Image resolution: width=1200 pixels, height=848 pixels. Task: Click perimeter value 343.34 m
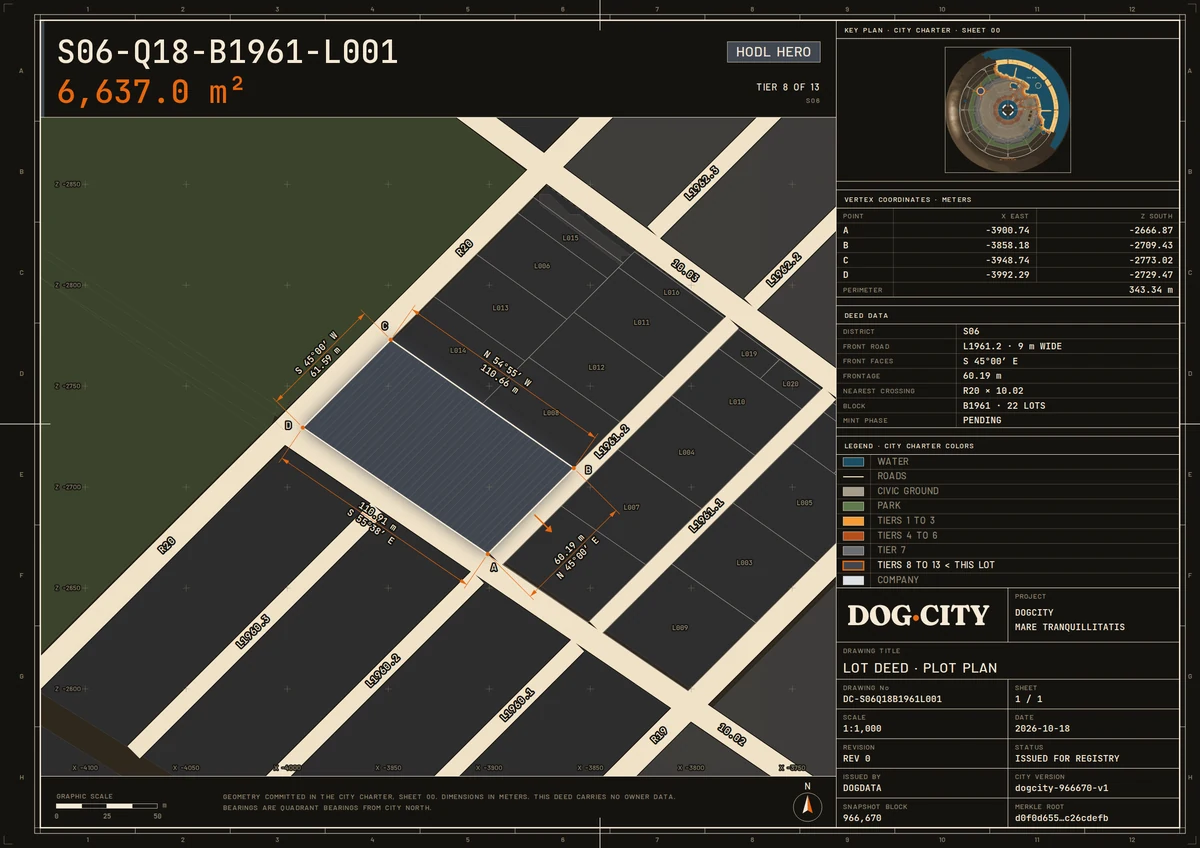coord(1149,290)
